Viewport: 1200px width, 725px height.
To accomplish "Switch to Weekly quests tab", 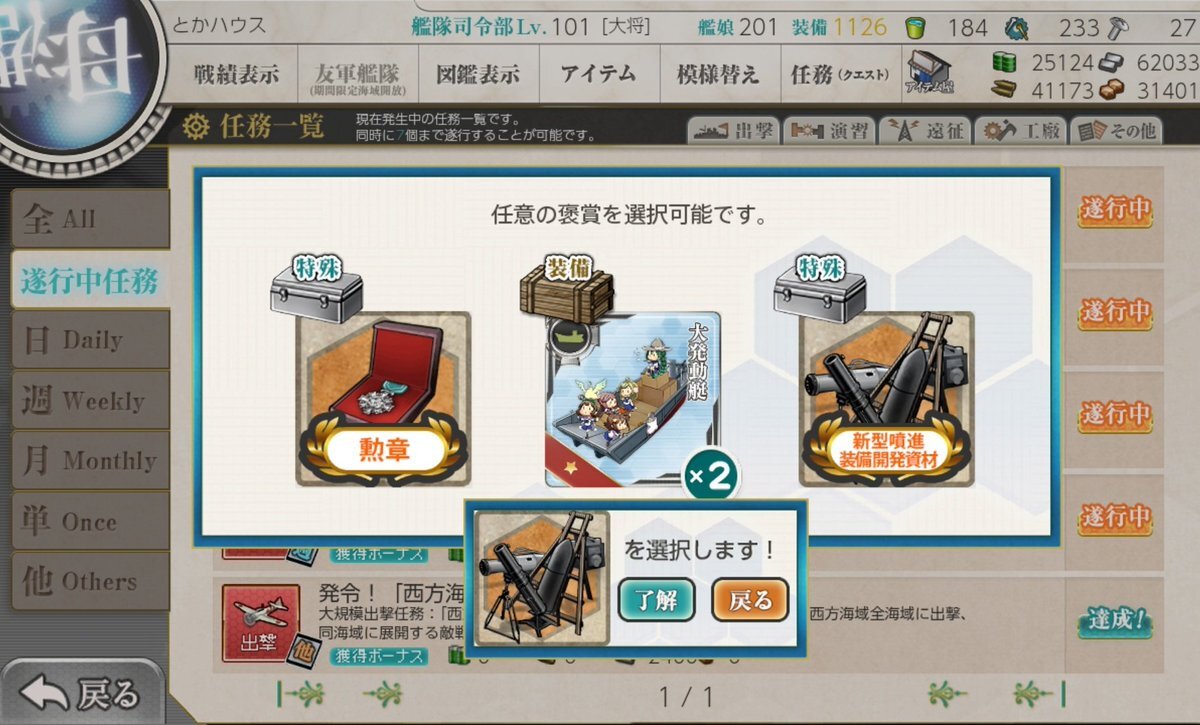I will pos(90,401).
